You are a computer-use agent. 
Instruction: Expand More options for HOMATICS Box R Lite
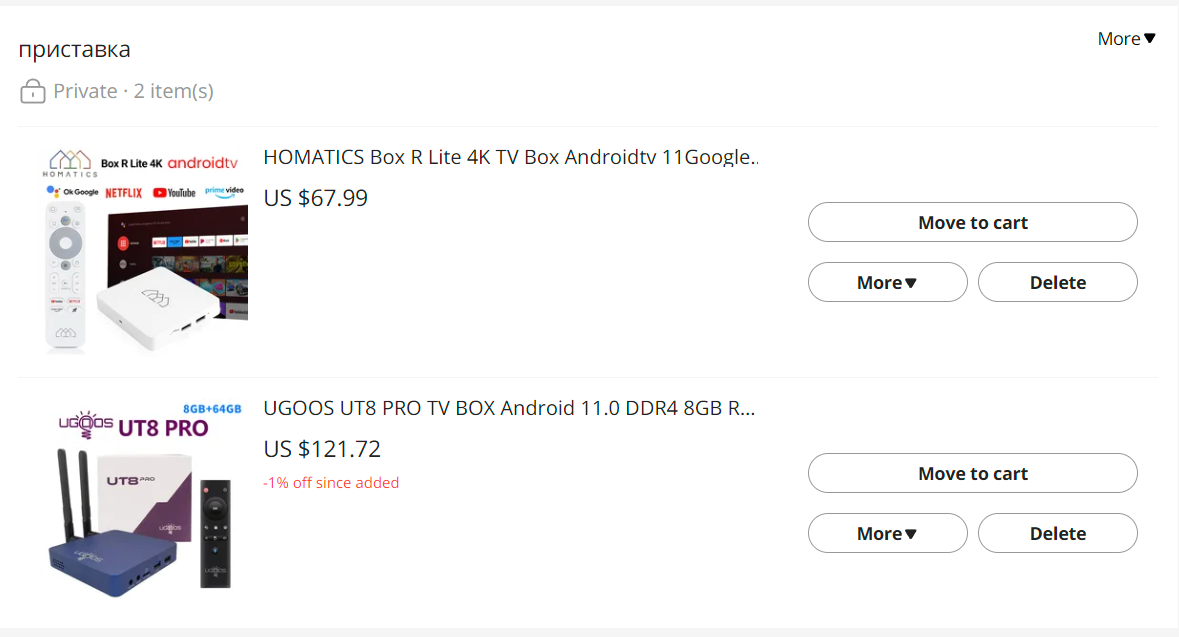pyautogui.click(x=887, y=282)
